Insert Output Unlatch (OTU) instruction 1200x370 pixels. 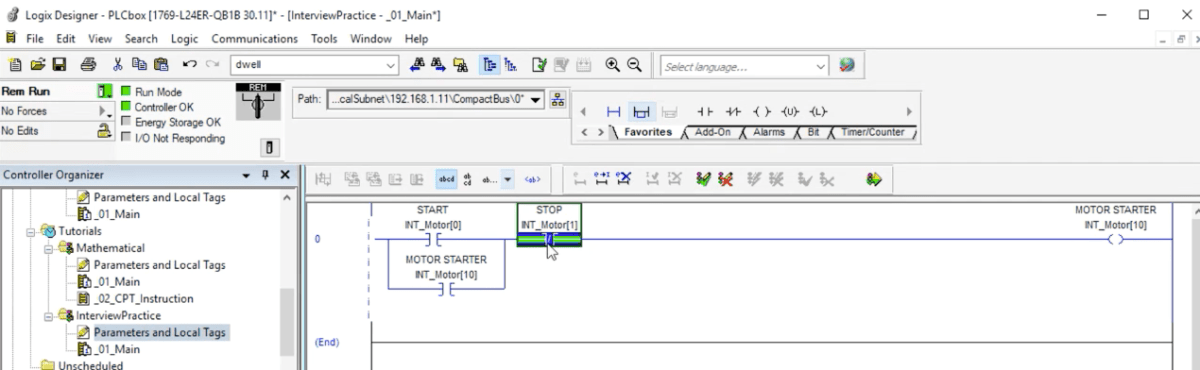[x=791, y=112]
